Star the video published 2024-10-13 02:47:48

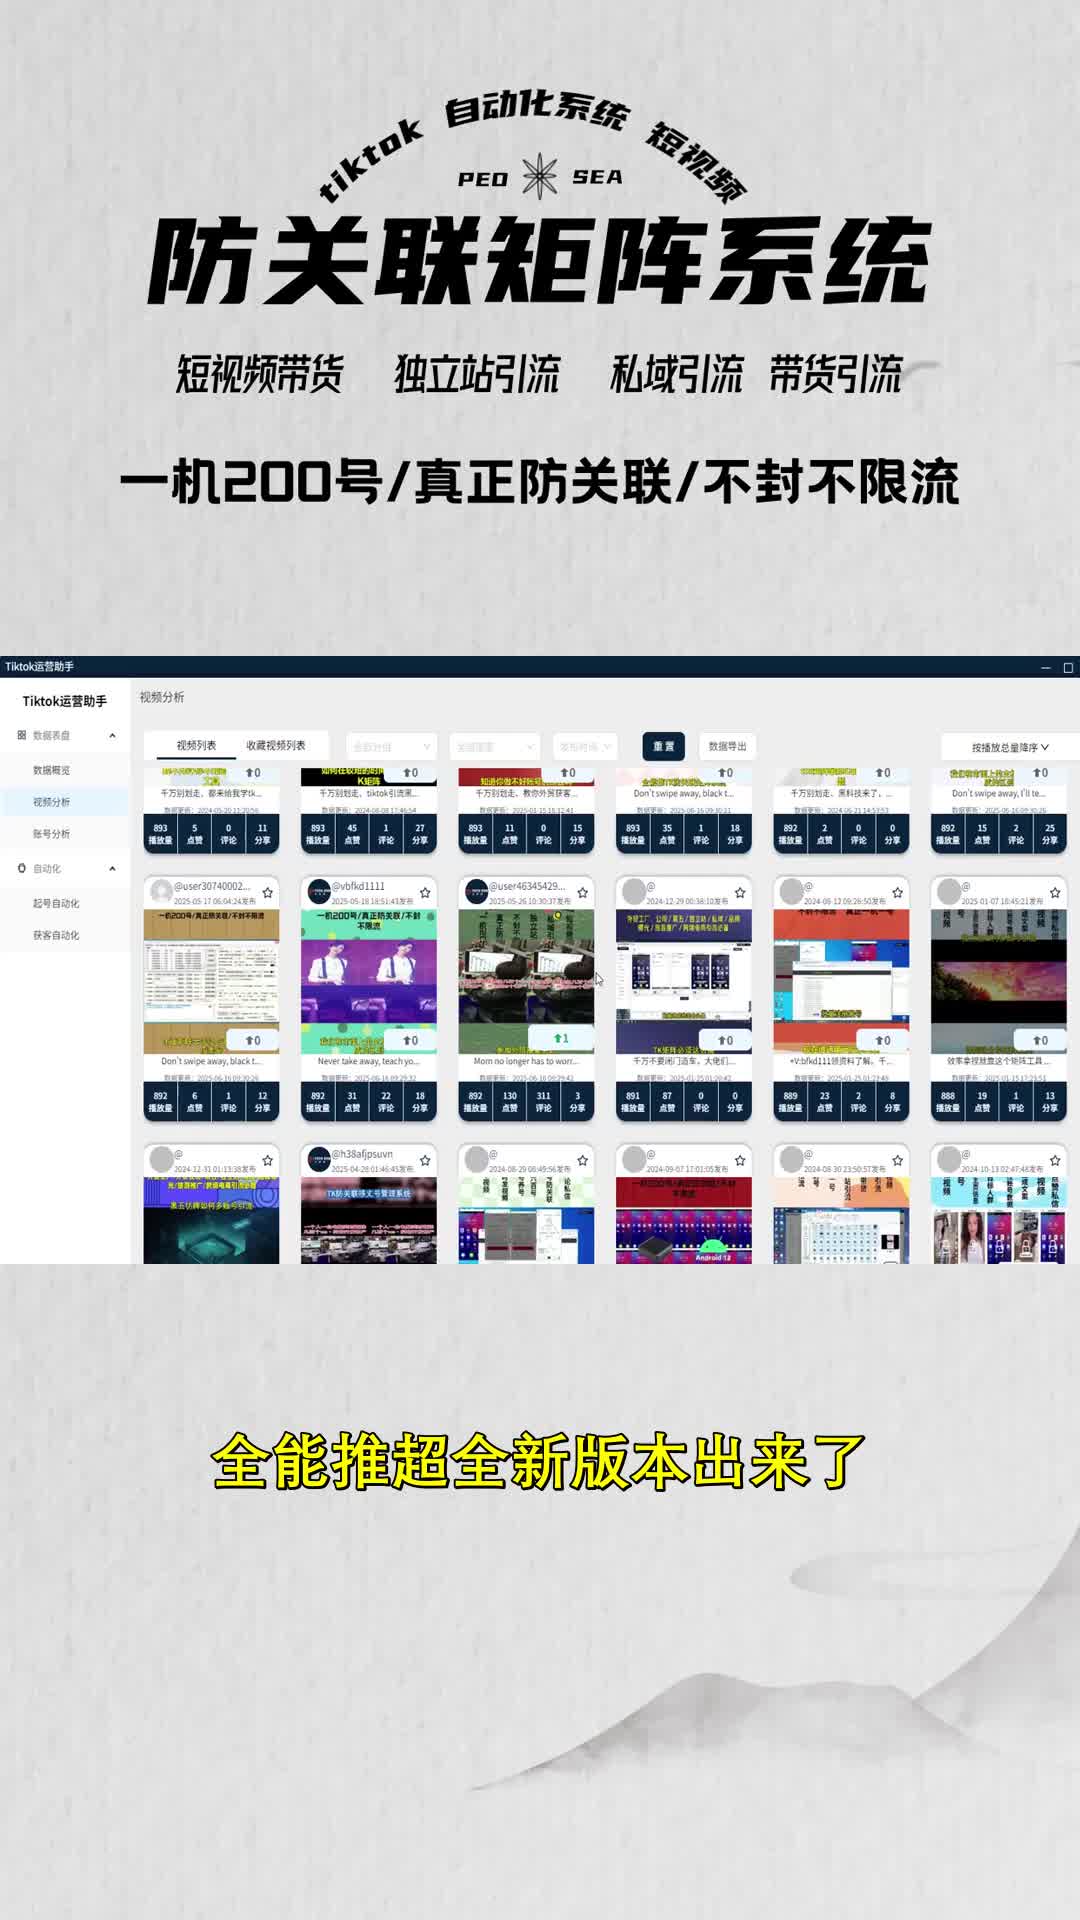click(x=1055, y=1161)
